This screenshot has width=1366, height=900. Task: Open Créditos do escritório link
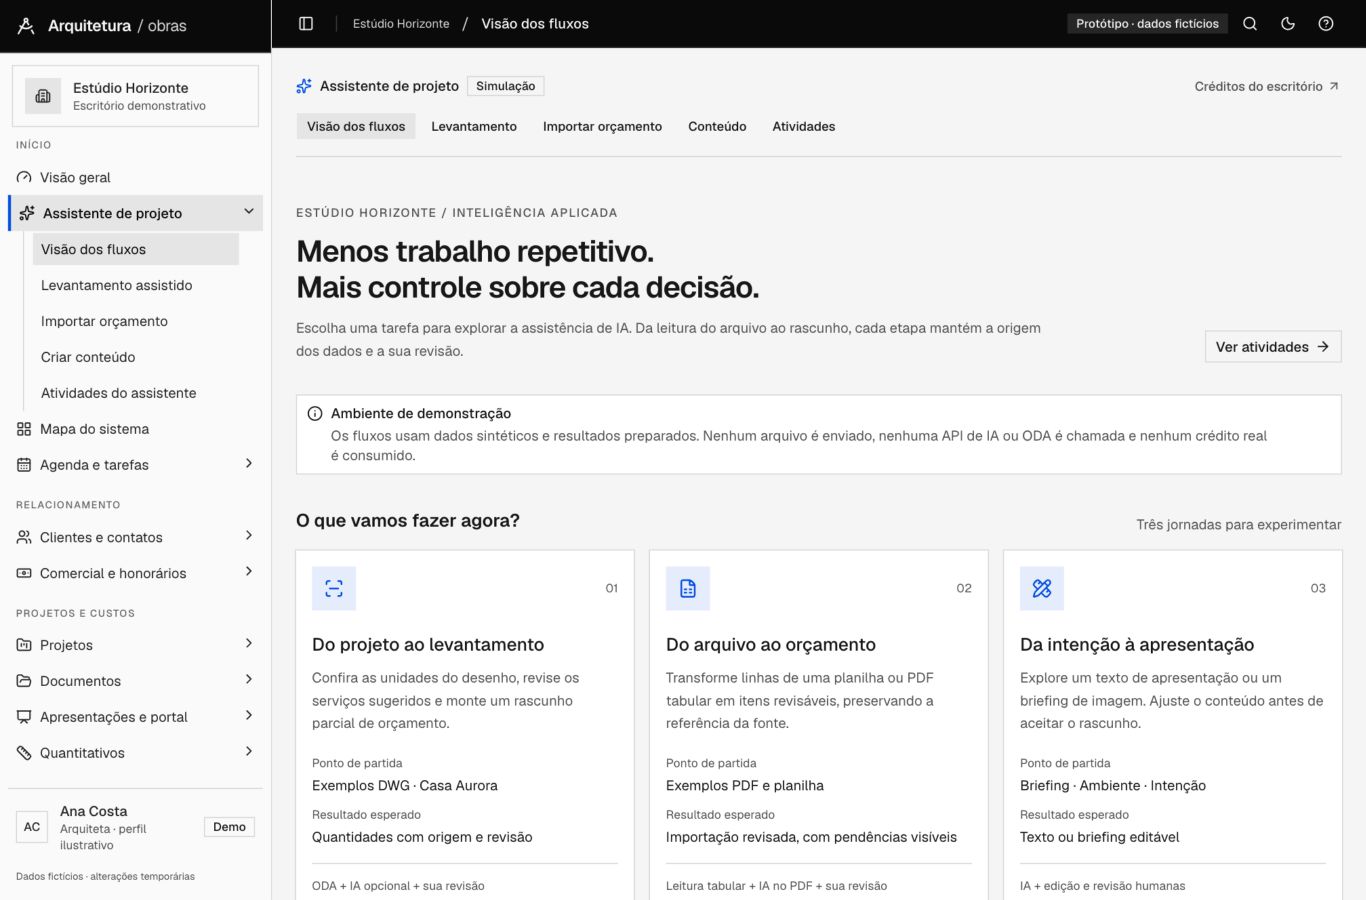[1266, 86]
